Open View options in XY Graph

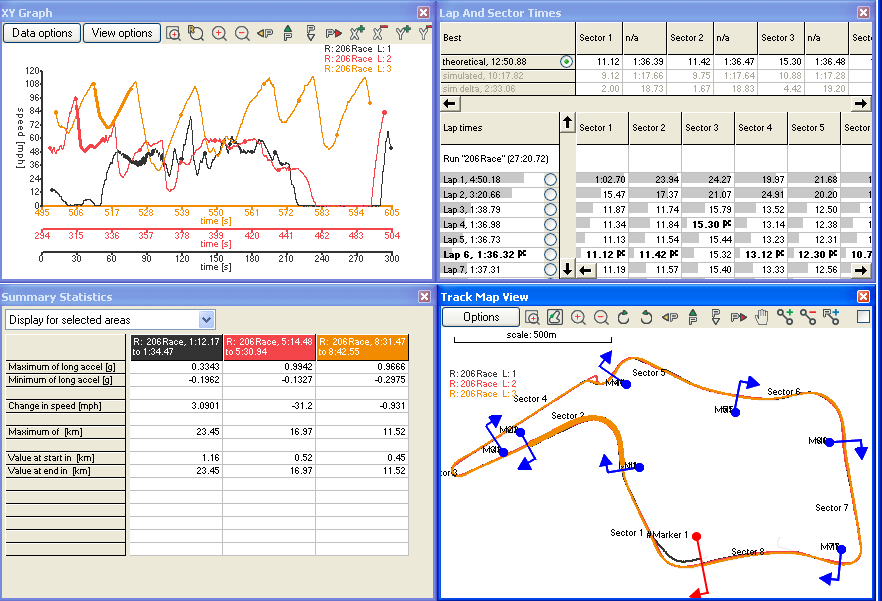tap(122, 33)
